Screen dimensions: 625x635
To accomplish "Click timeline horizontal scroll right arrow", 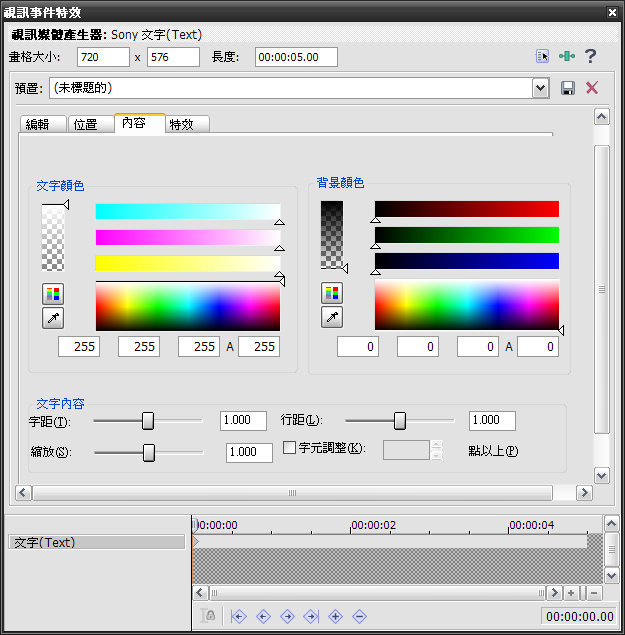I will (x=554, y=593).
